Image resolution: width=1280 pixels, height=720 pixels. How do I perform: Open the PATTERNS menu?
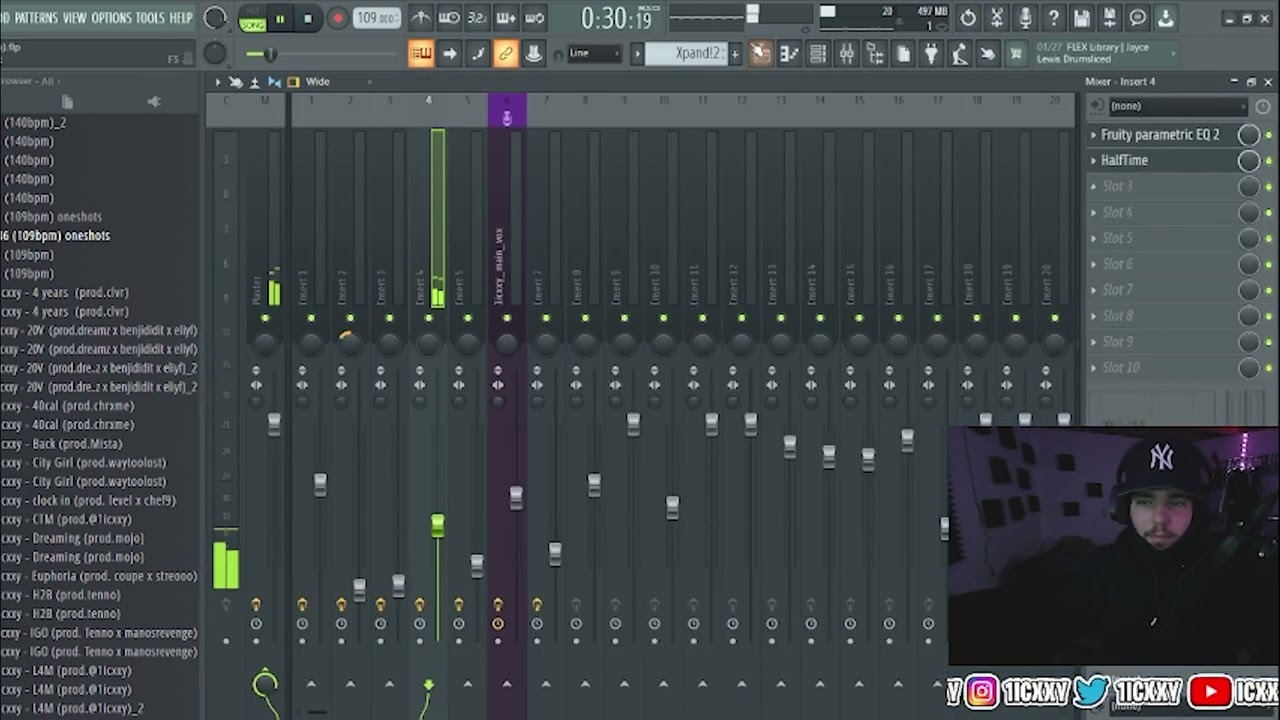click(36, 18)
